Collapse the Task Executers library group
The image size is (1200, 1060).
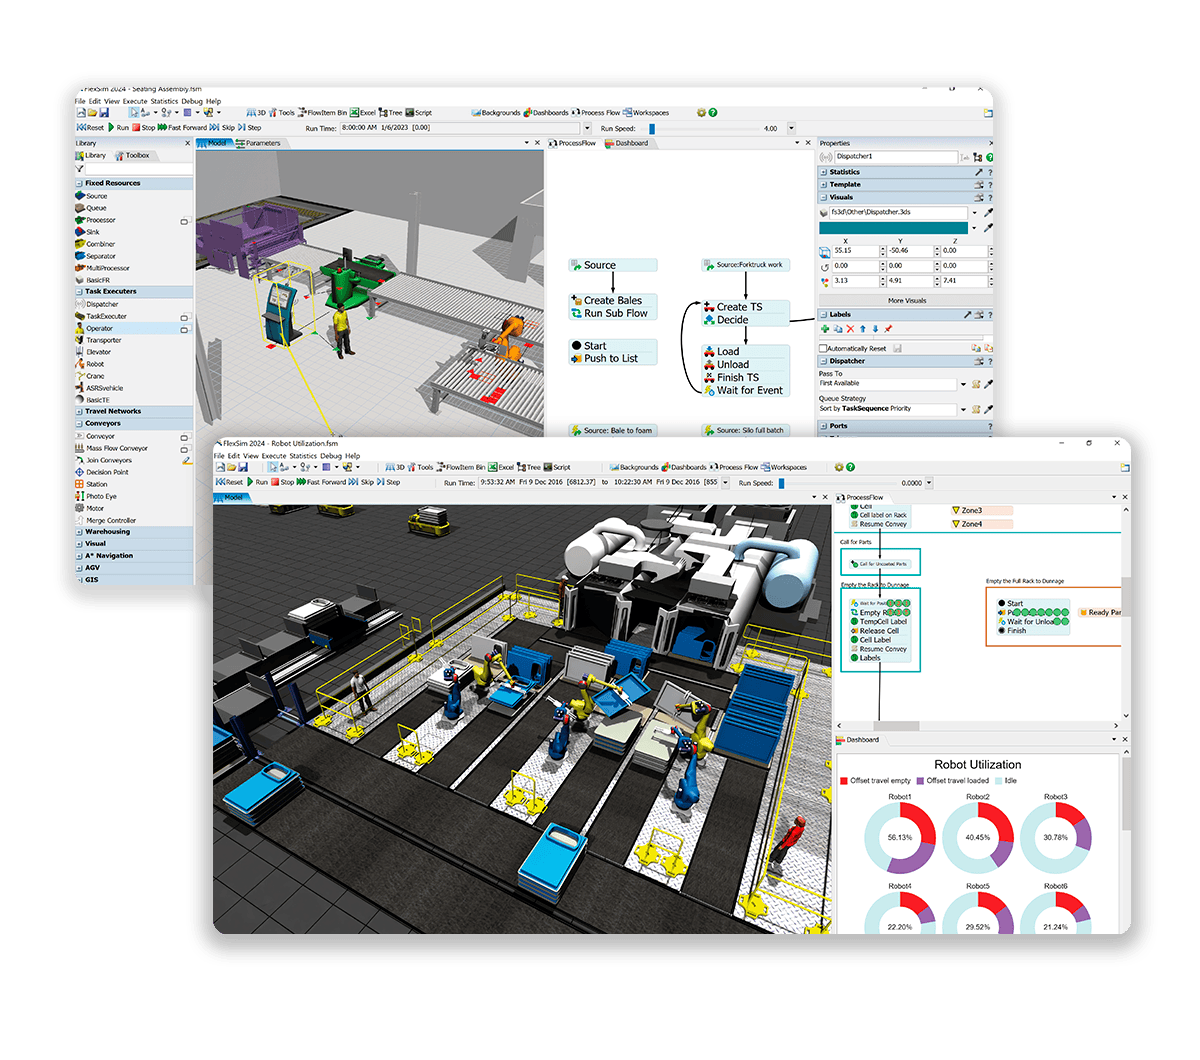79,292
